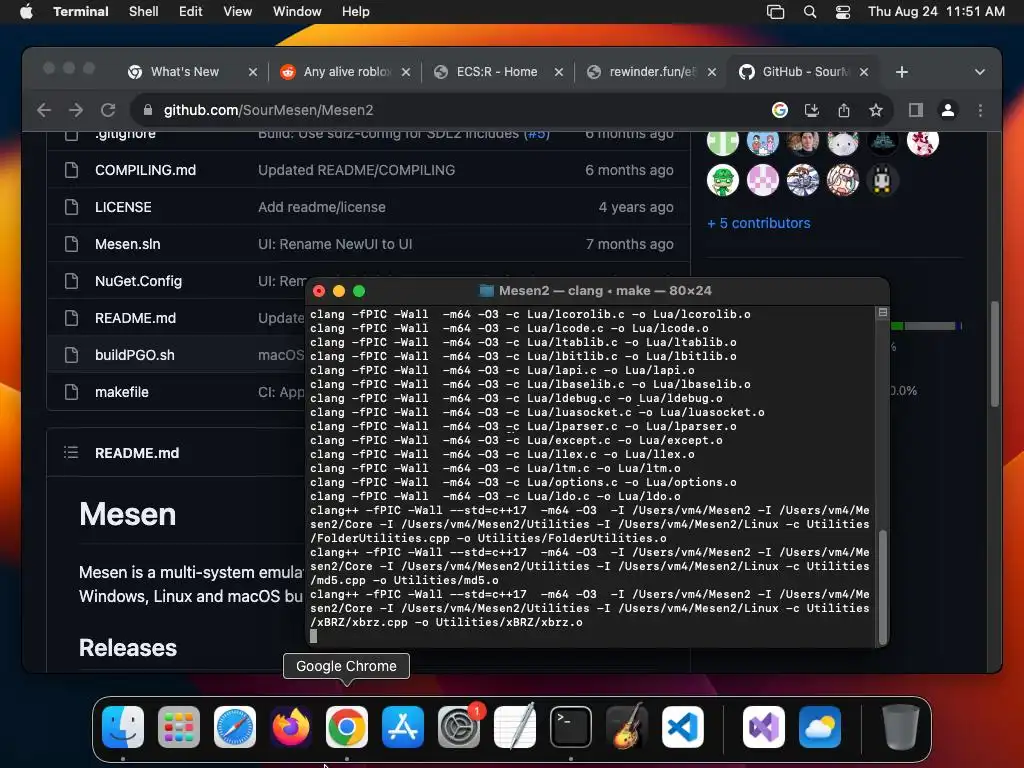Image resolution: width=1024 pixels, height=768 pixels.
Task: Launch GarageBand from the dock
Action: 627,727
